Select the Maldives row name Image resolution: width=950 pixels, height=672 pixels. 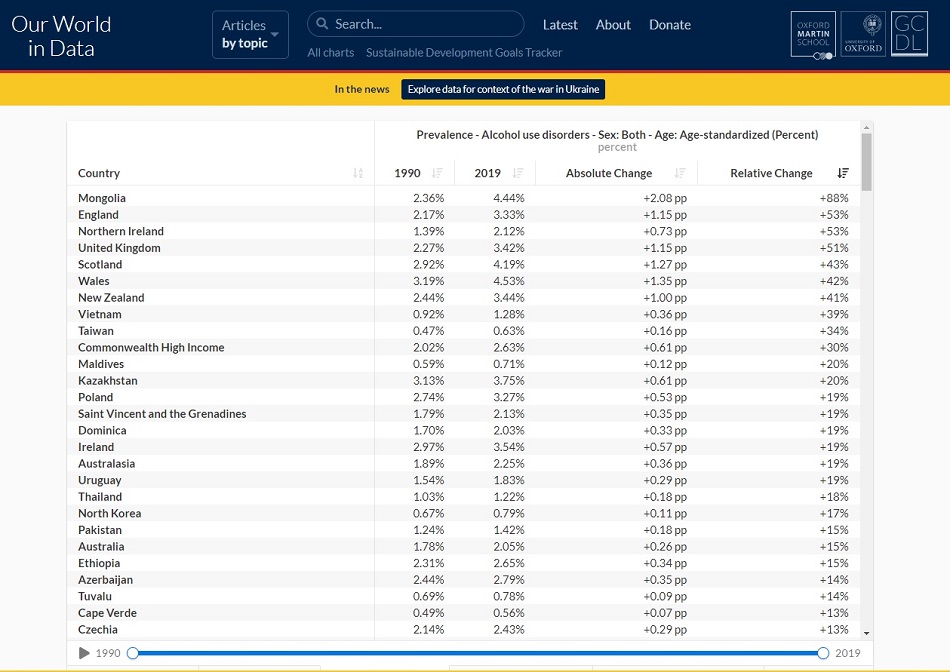(x=101, y=364)
